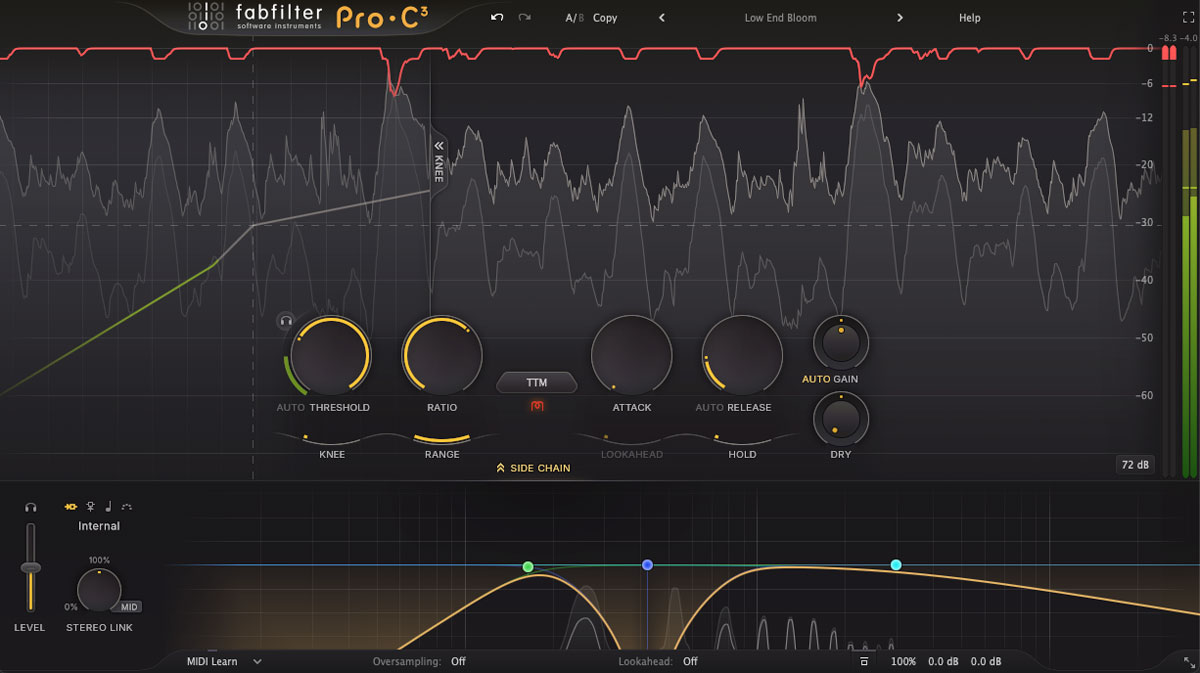
Task: Click the output level meter
Action: [1188, 262]
